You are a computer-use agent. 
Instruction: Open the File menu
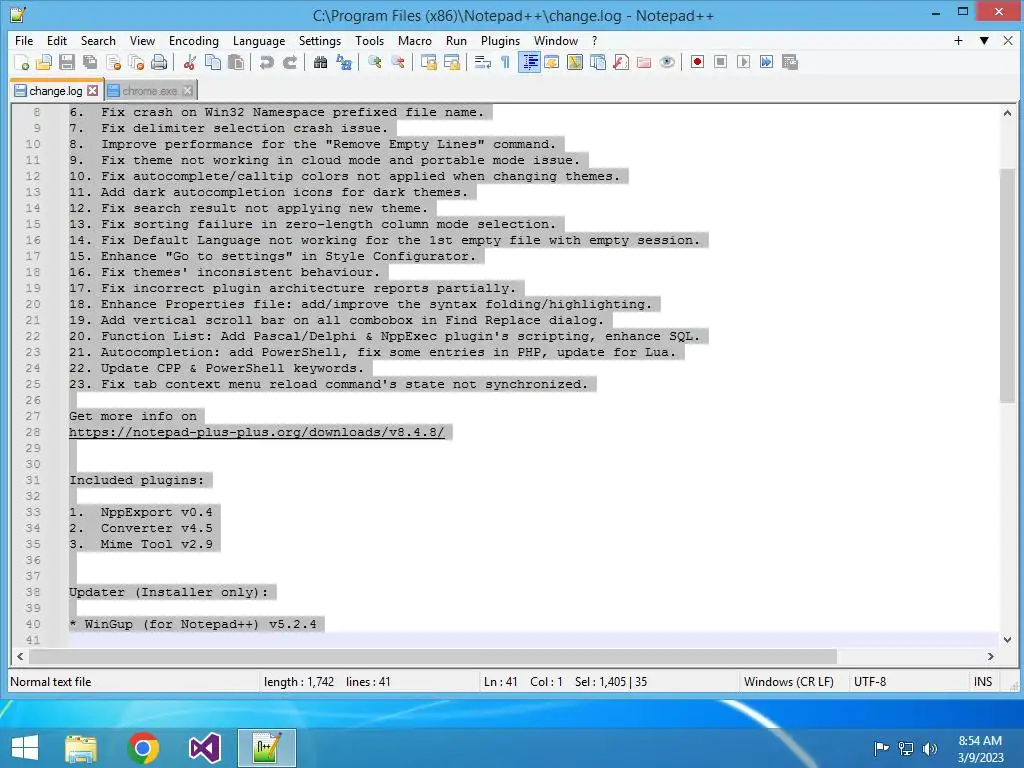click(24, 40)
